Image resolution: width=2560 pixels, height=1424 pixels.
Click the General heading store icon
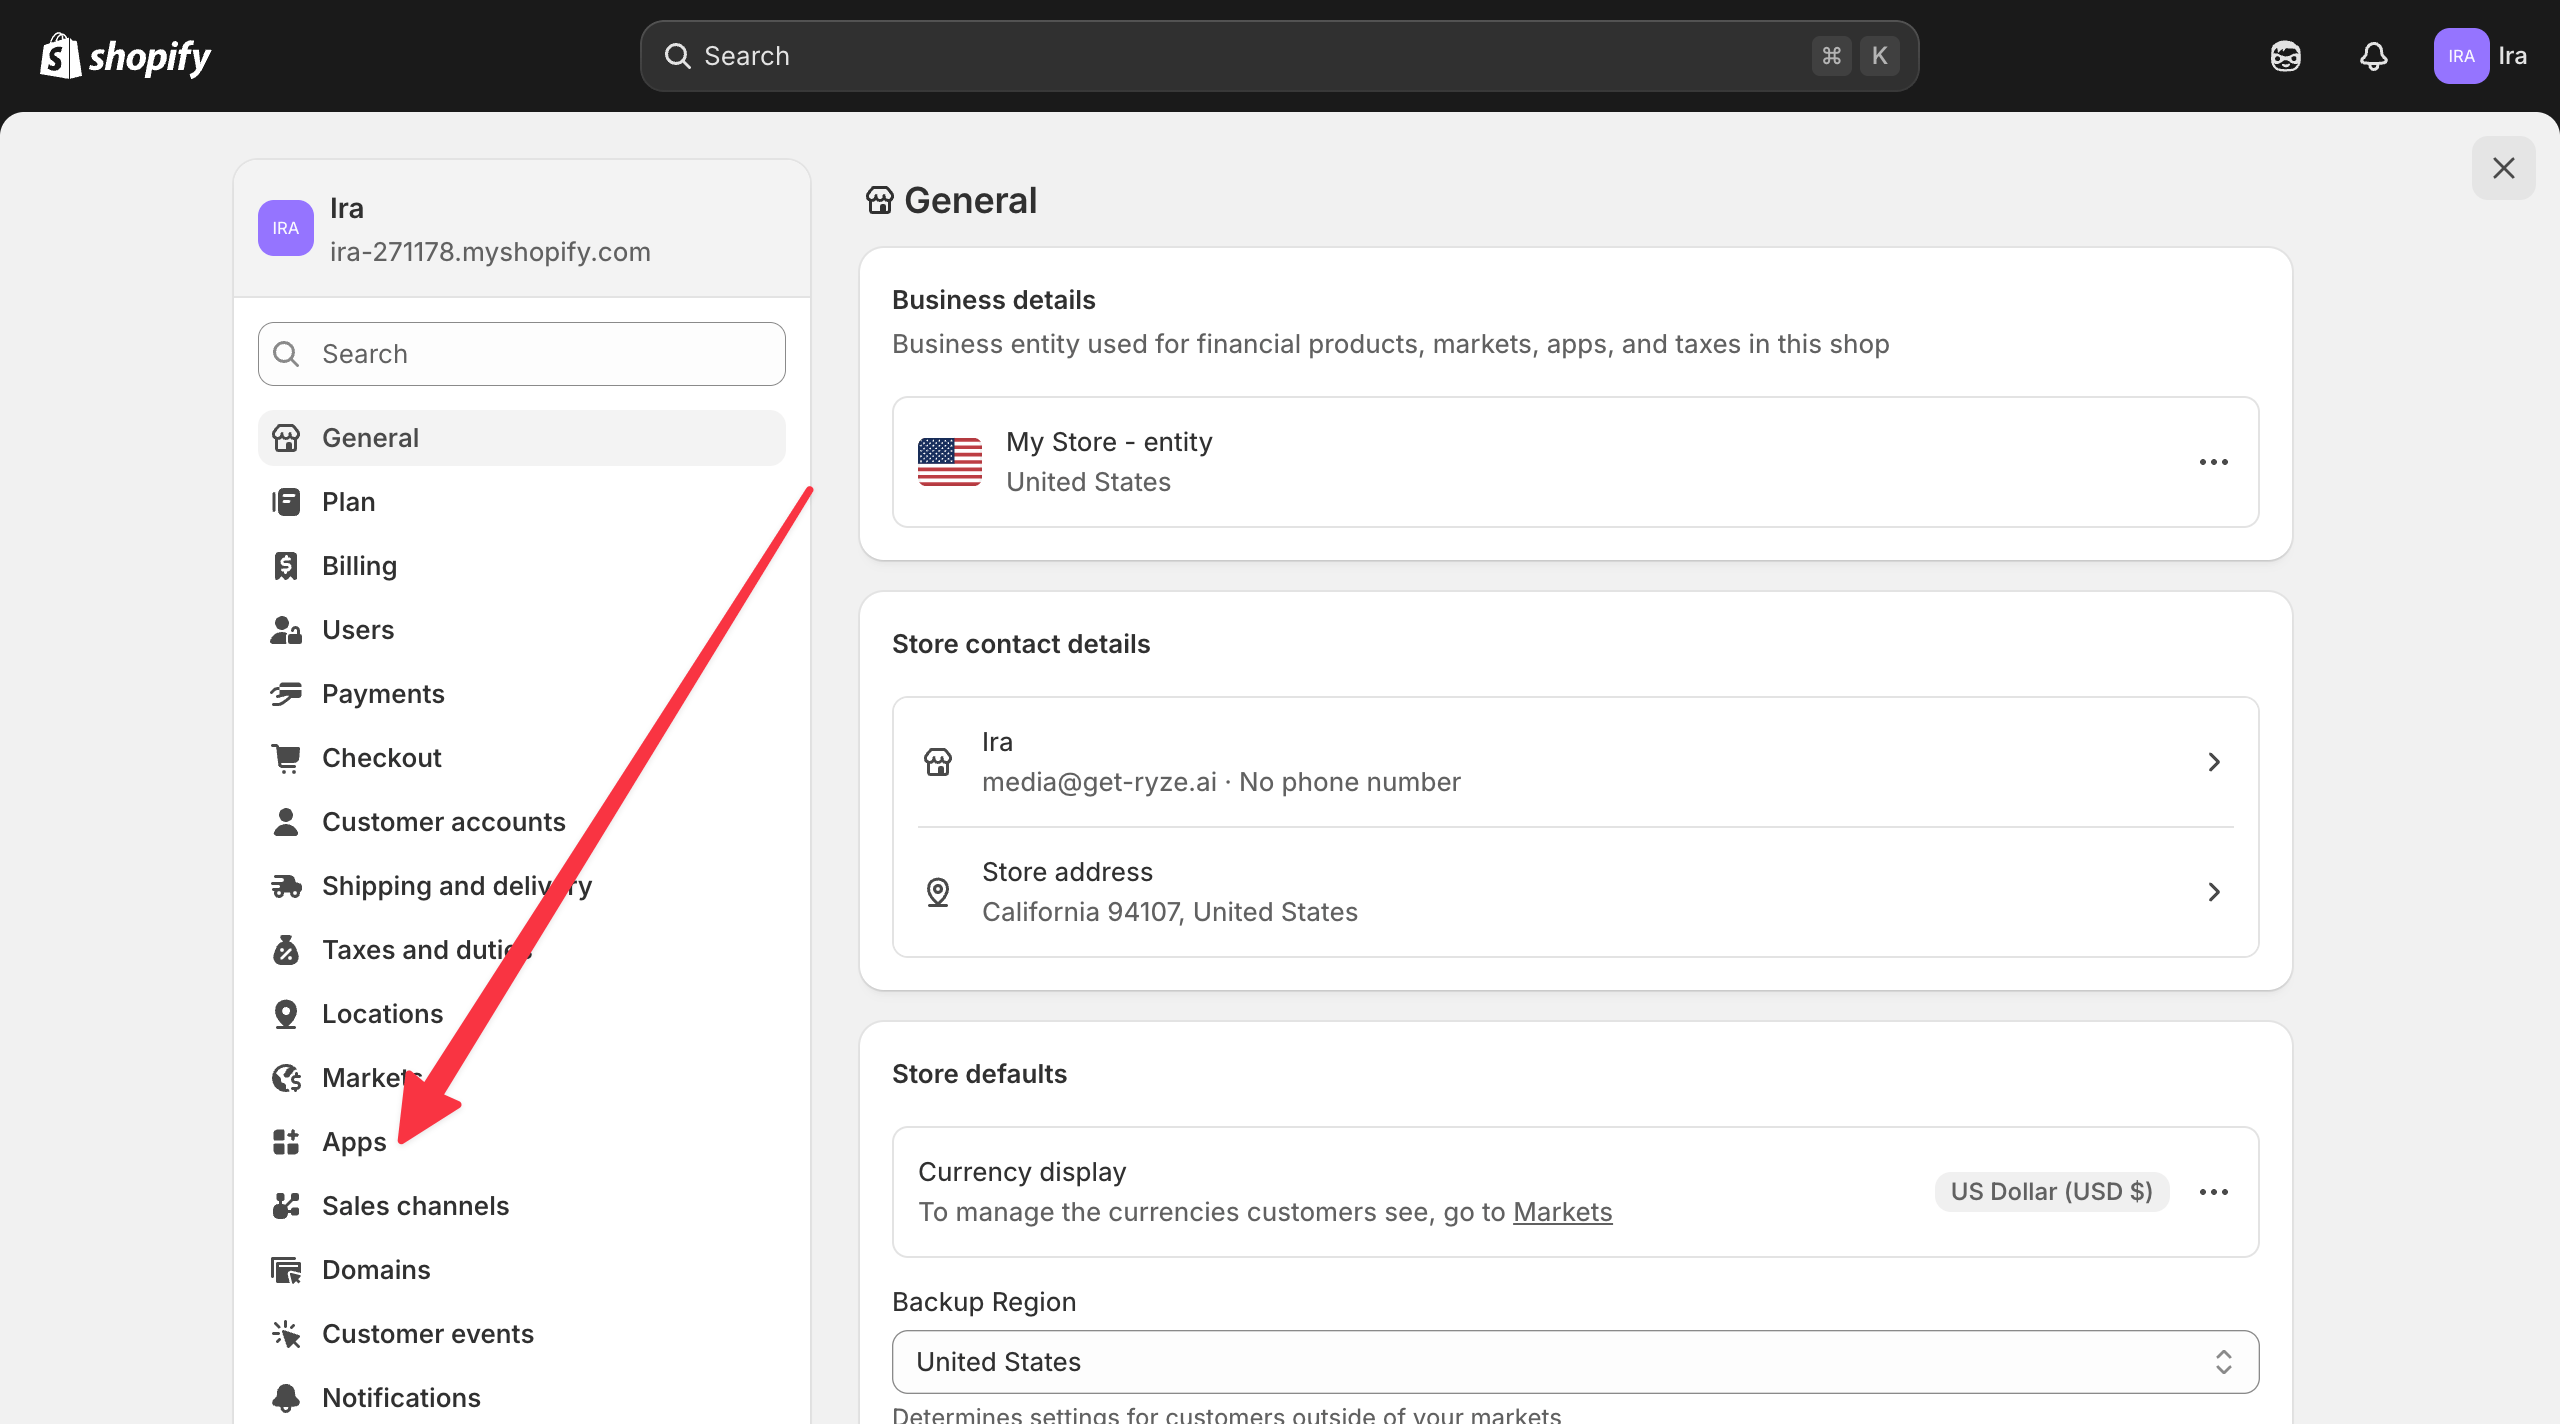point(879,201)
